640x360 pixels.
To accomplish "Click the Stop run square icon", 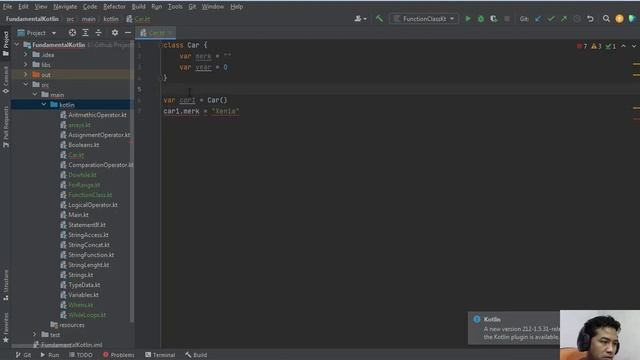I will (507, 19).
